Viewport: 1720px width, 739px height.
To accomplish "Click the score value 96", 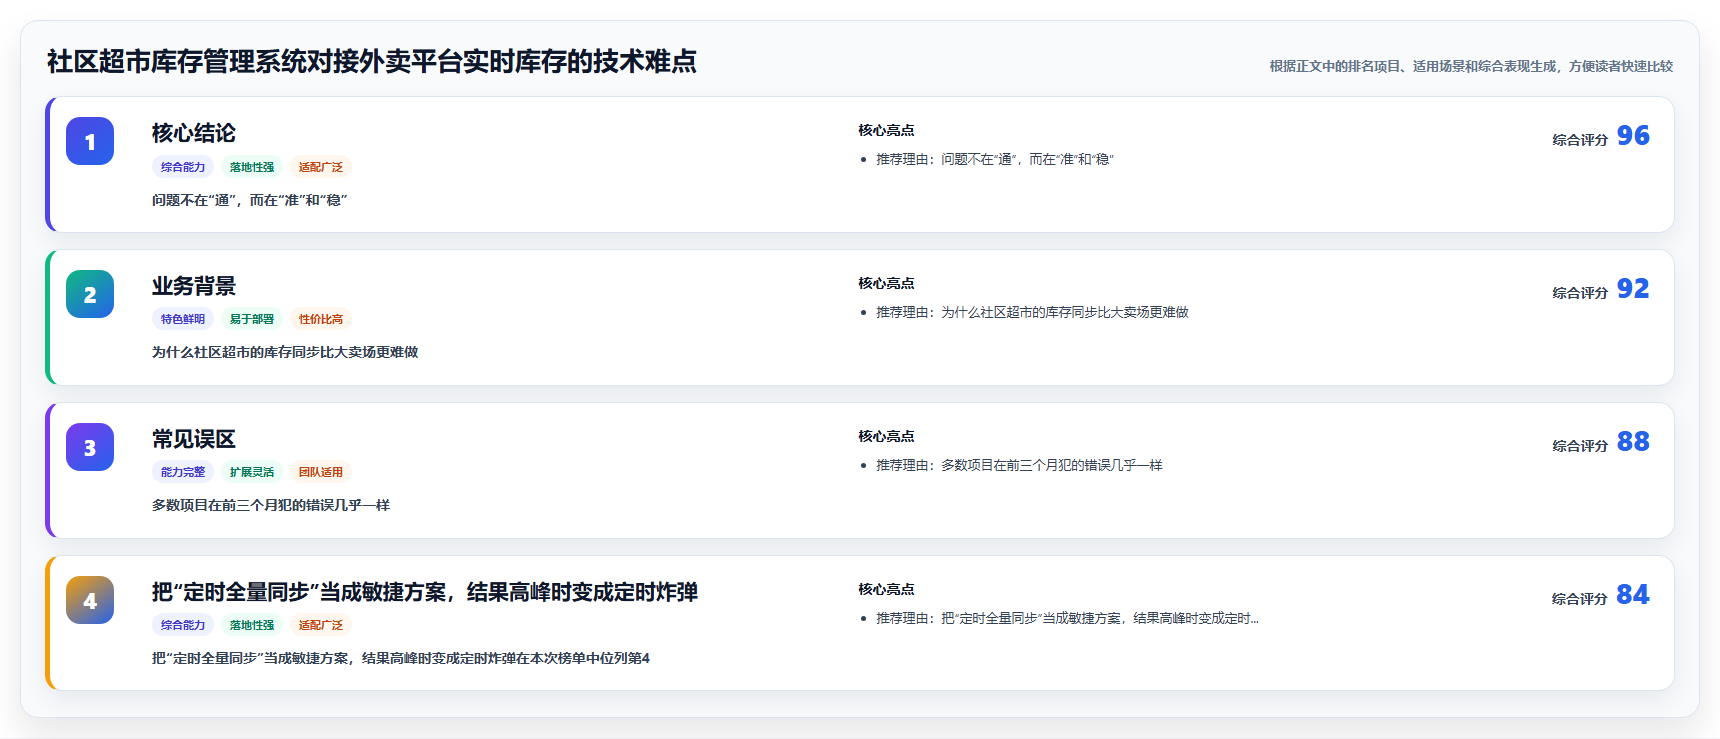I will click(x=1633, y=136).
